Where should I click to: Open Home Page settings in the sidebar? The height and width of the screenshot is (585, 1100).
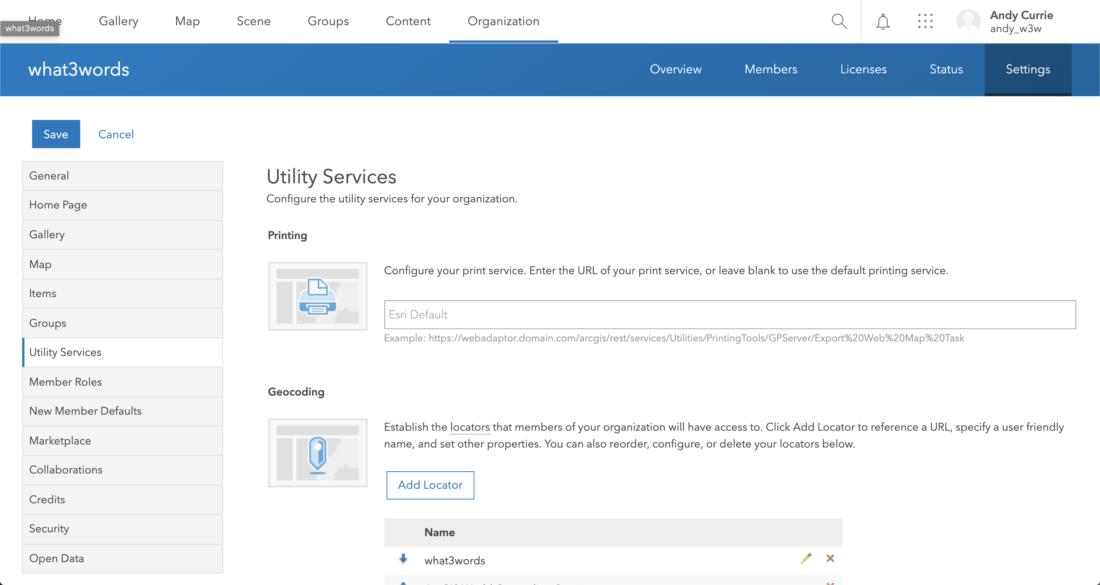(123, 205)
